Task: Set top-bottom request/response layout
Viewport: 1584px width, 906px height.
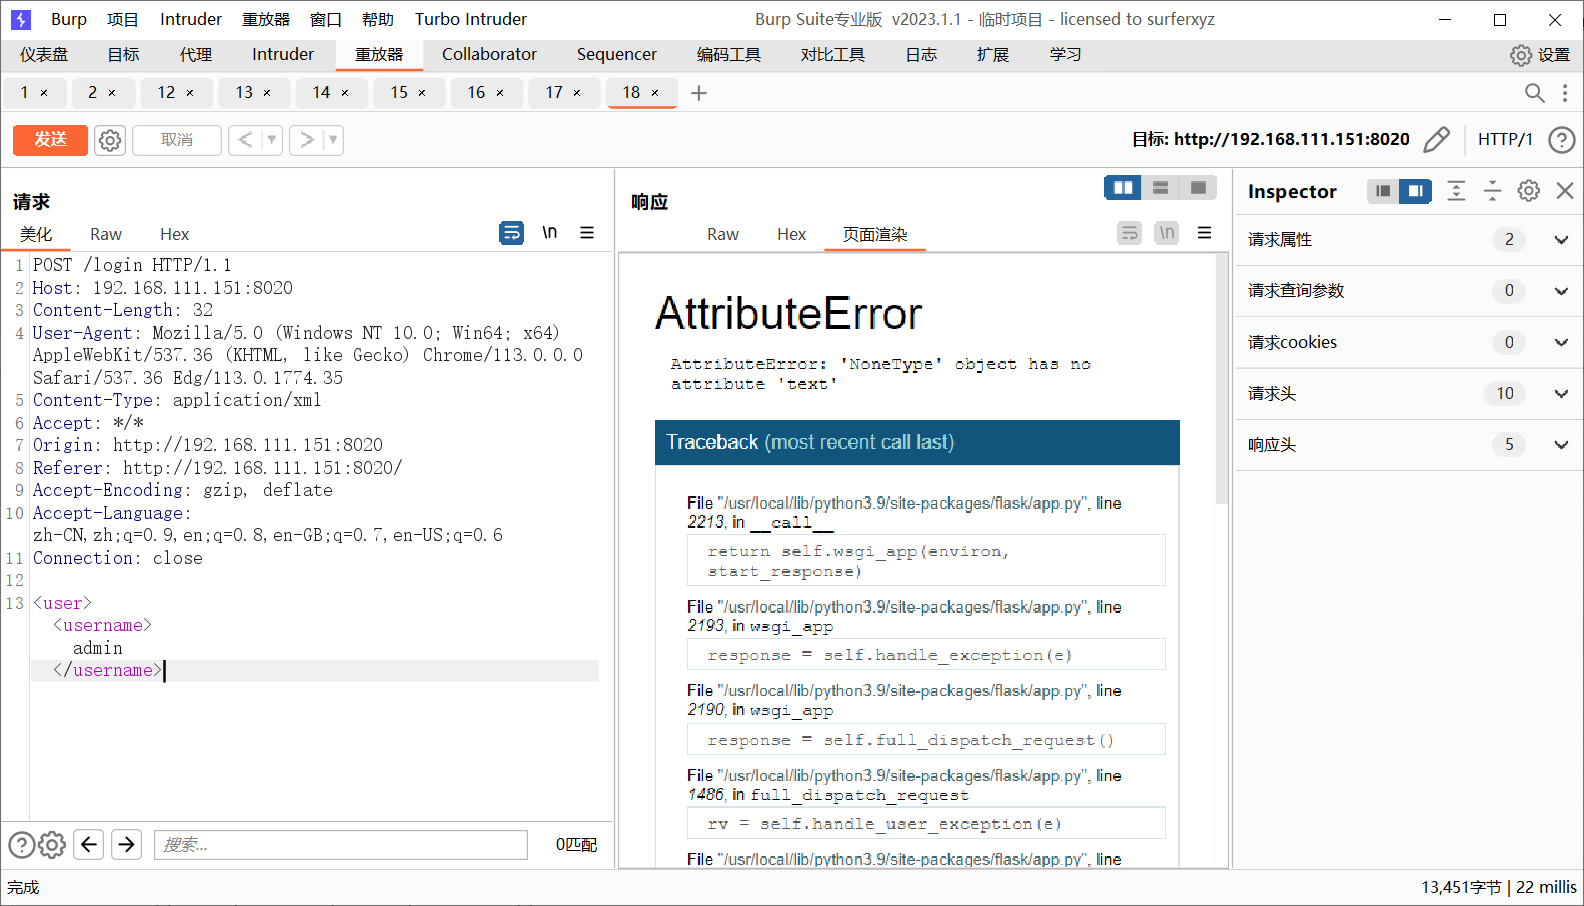Action: [1161, 188]
